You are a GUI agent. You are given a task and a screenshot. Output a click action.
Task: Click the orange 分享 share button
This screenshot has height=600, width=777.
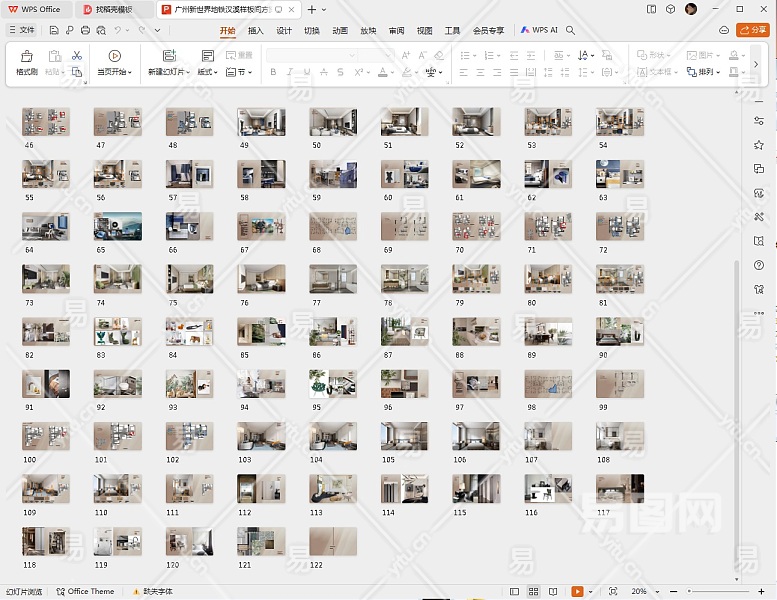point(753,30)
